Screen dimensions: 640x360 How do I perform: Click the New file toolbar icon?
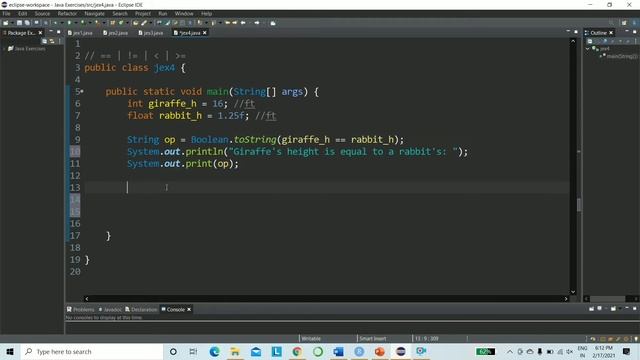(6, 23)
